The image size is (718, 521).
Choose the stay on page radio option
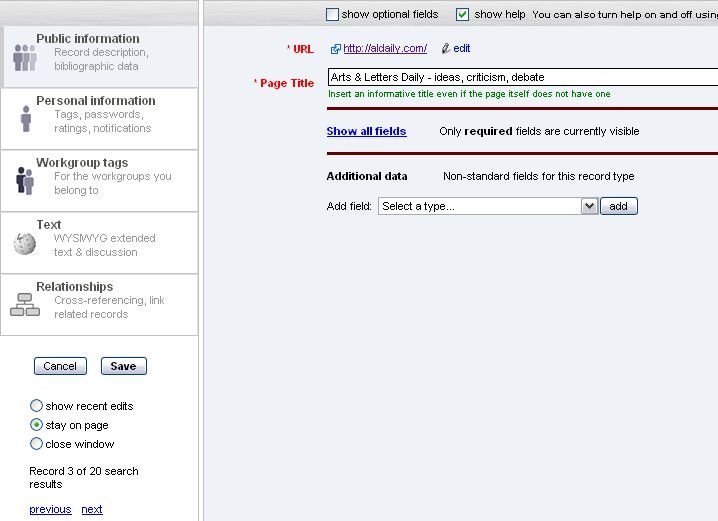37,425
